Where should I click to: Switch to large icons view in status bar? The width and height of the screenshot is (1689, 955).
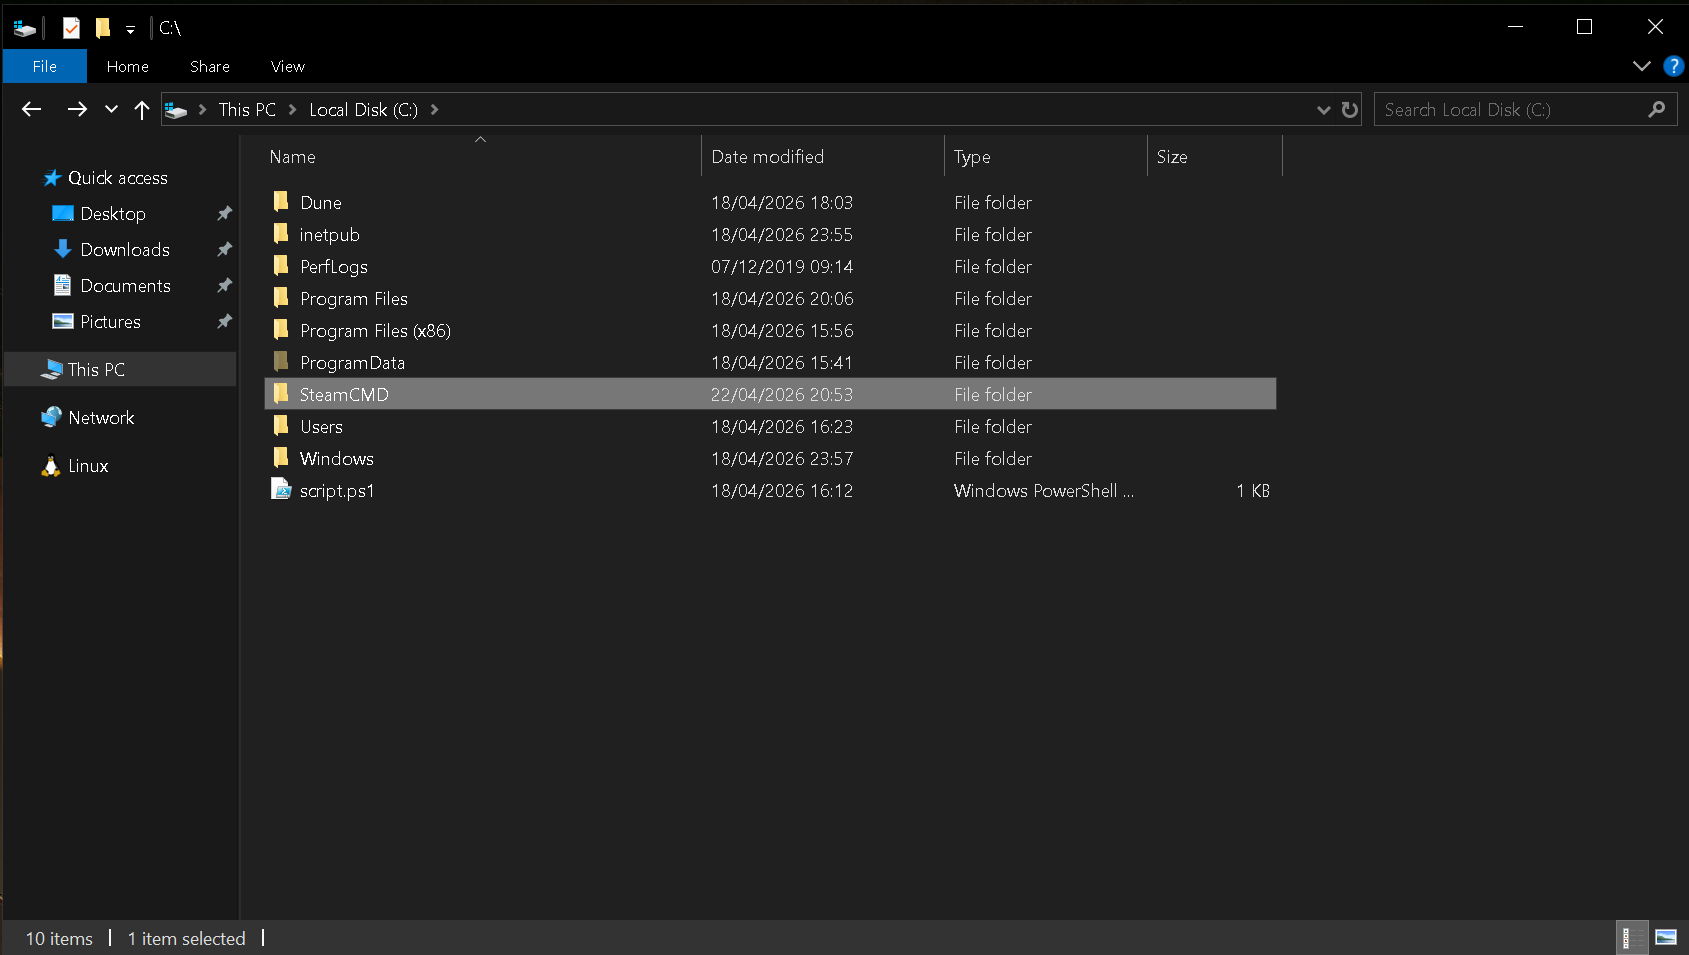(x=1665, y=938)
